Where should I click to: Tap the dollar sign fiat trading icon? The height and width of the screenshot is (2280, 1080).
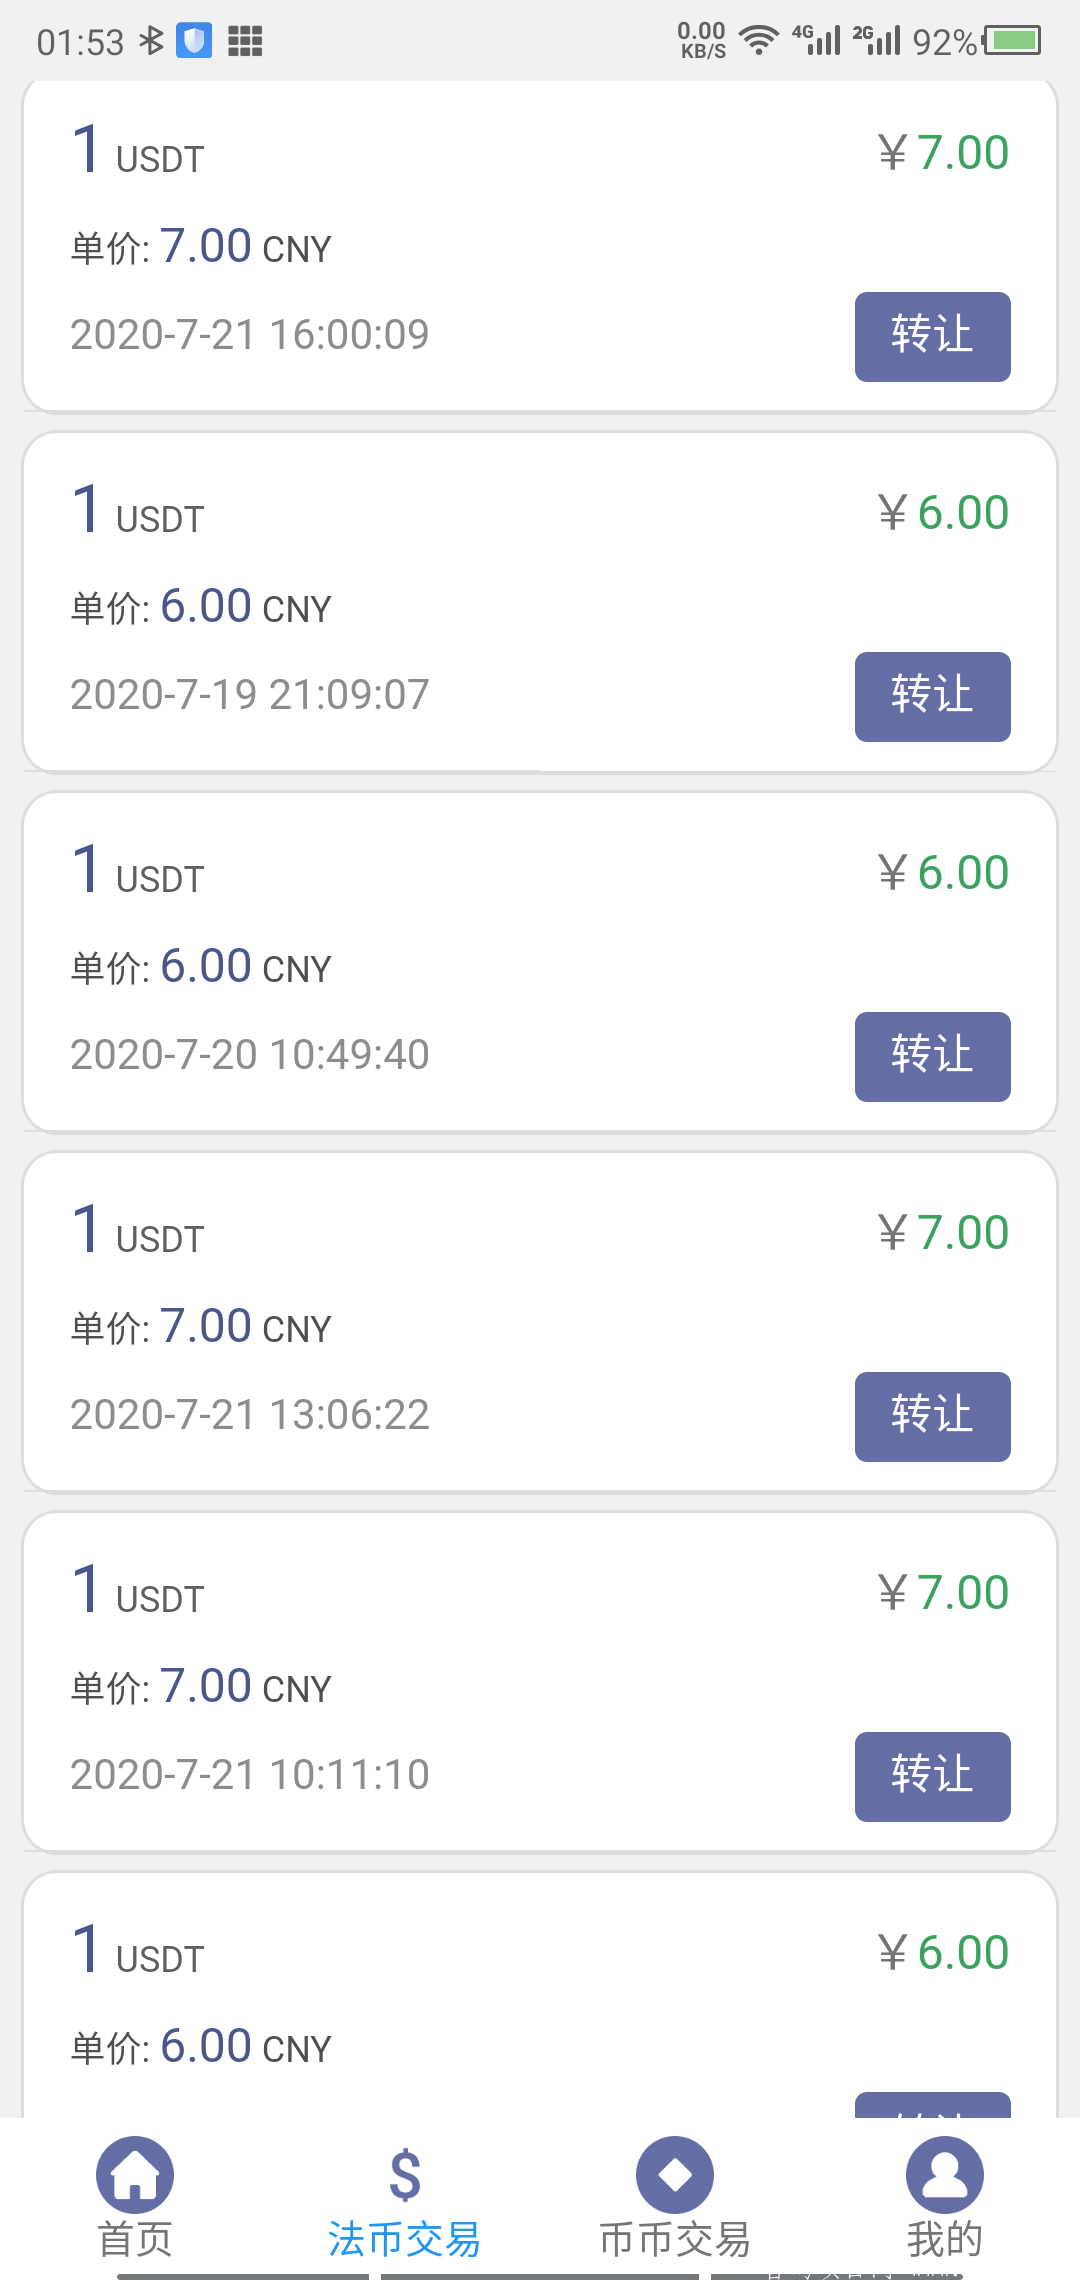point(405,2174)
